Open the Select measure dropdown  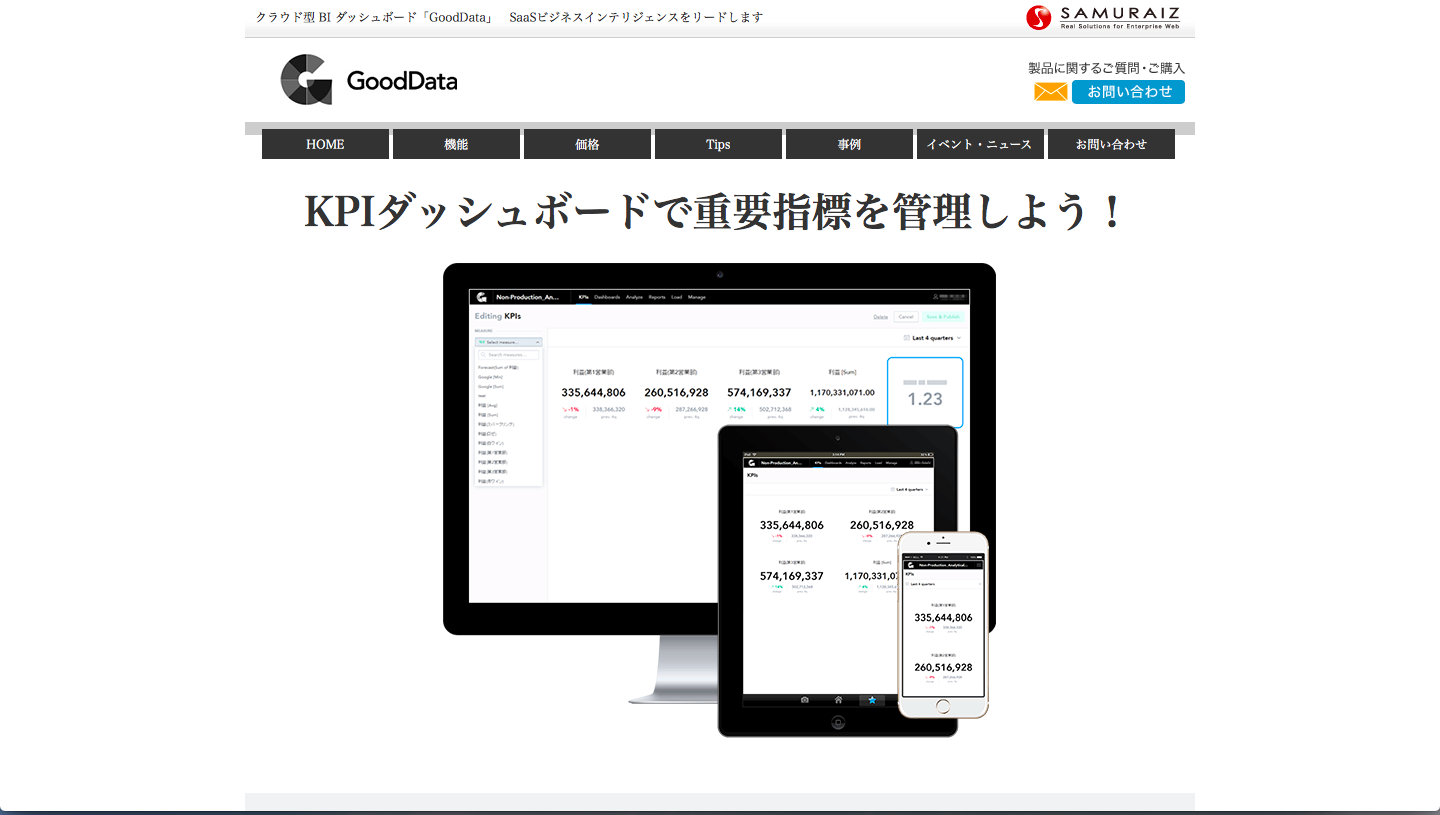click(x=510, y=343)
